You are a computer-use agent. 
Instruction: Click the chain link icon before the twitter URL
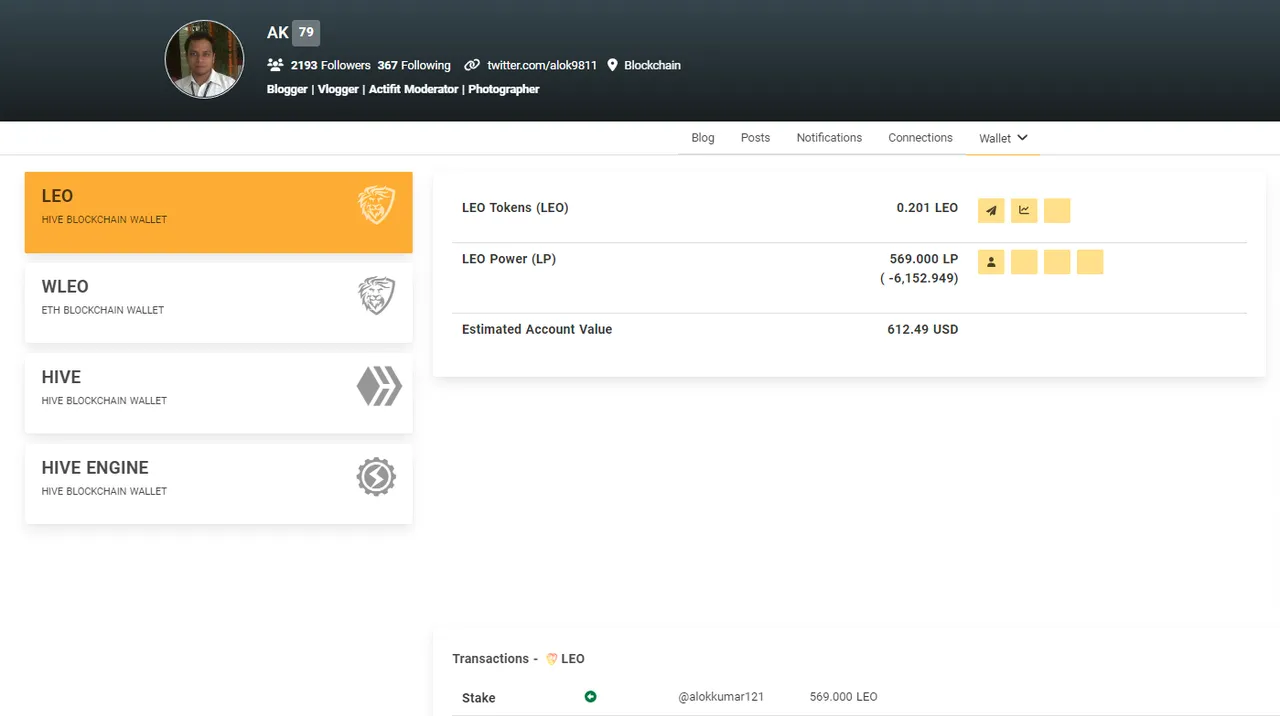click(x=472, y=65)
